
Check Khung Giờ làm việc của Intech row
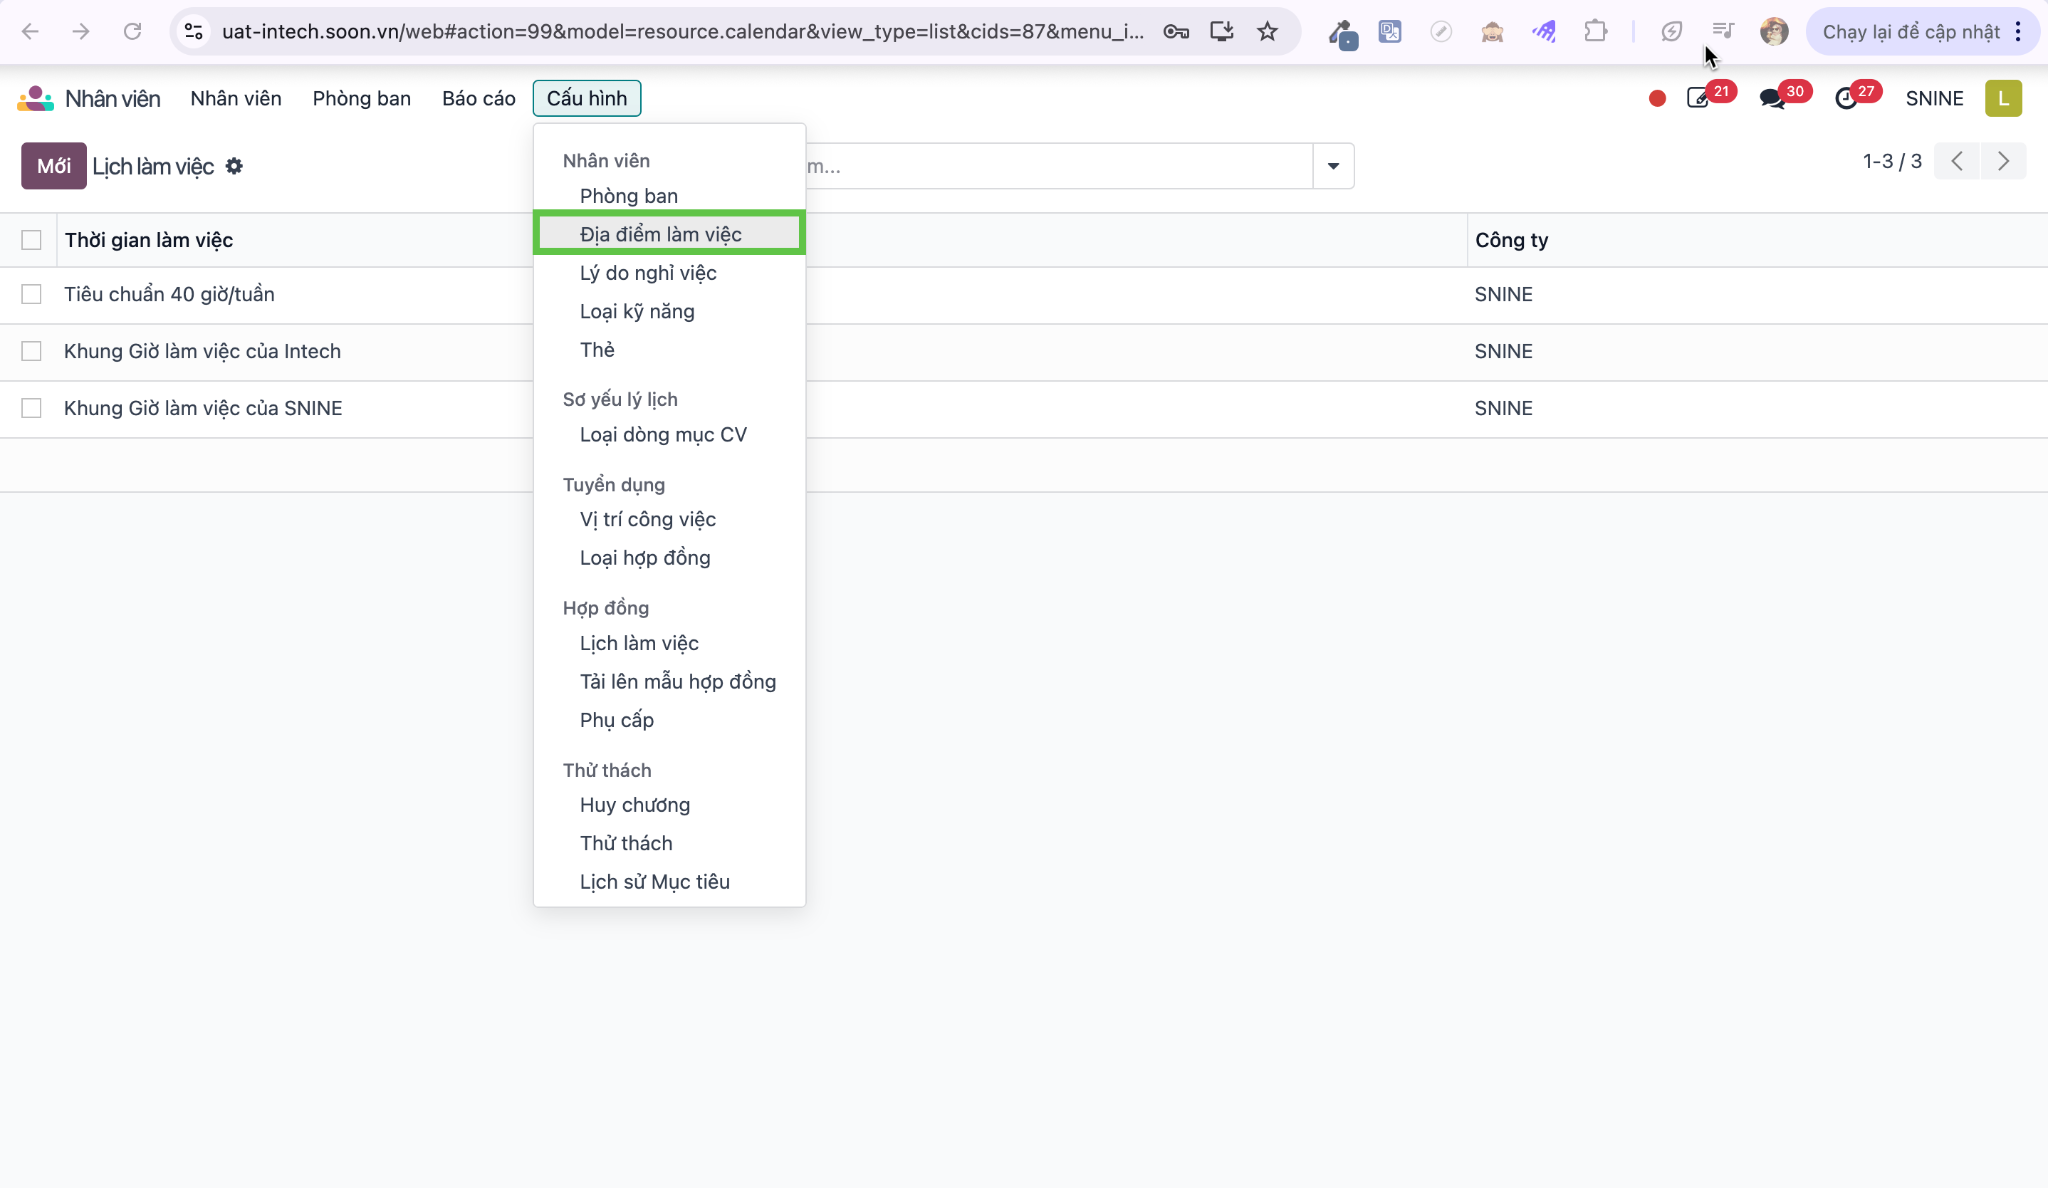click(31, 351)
